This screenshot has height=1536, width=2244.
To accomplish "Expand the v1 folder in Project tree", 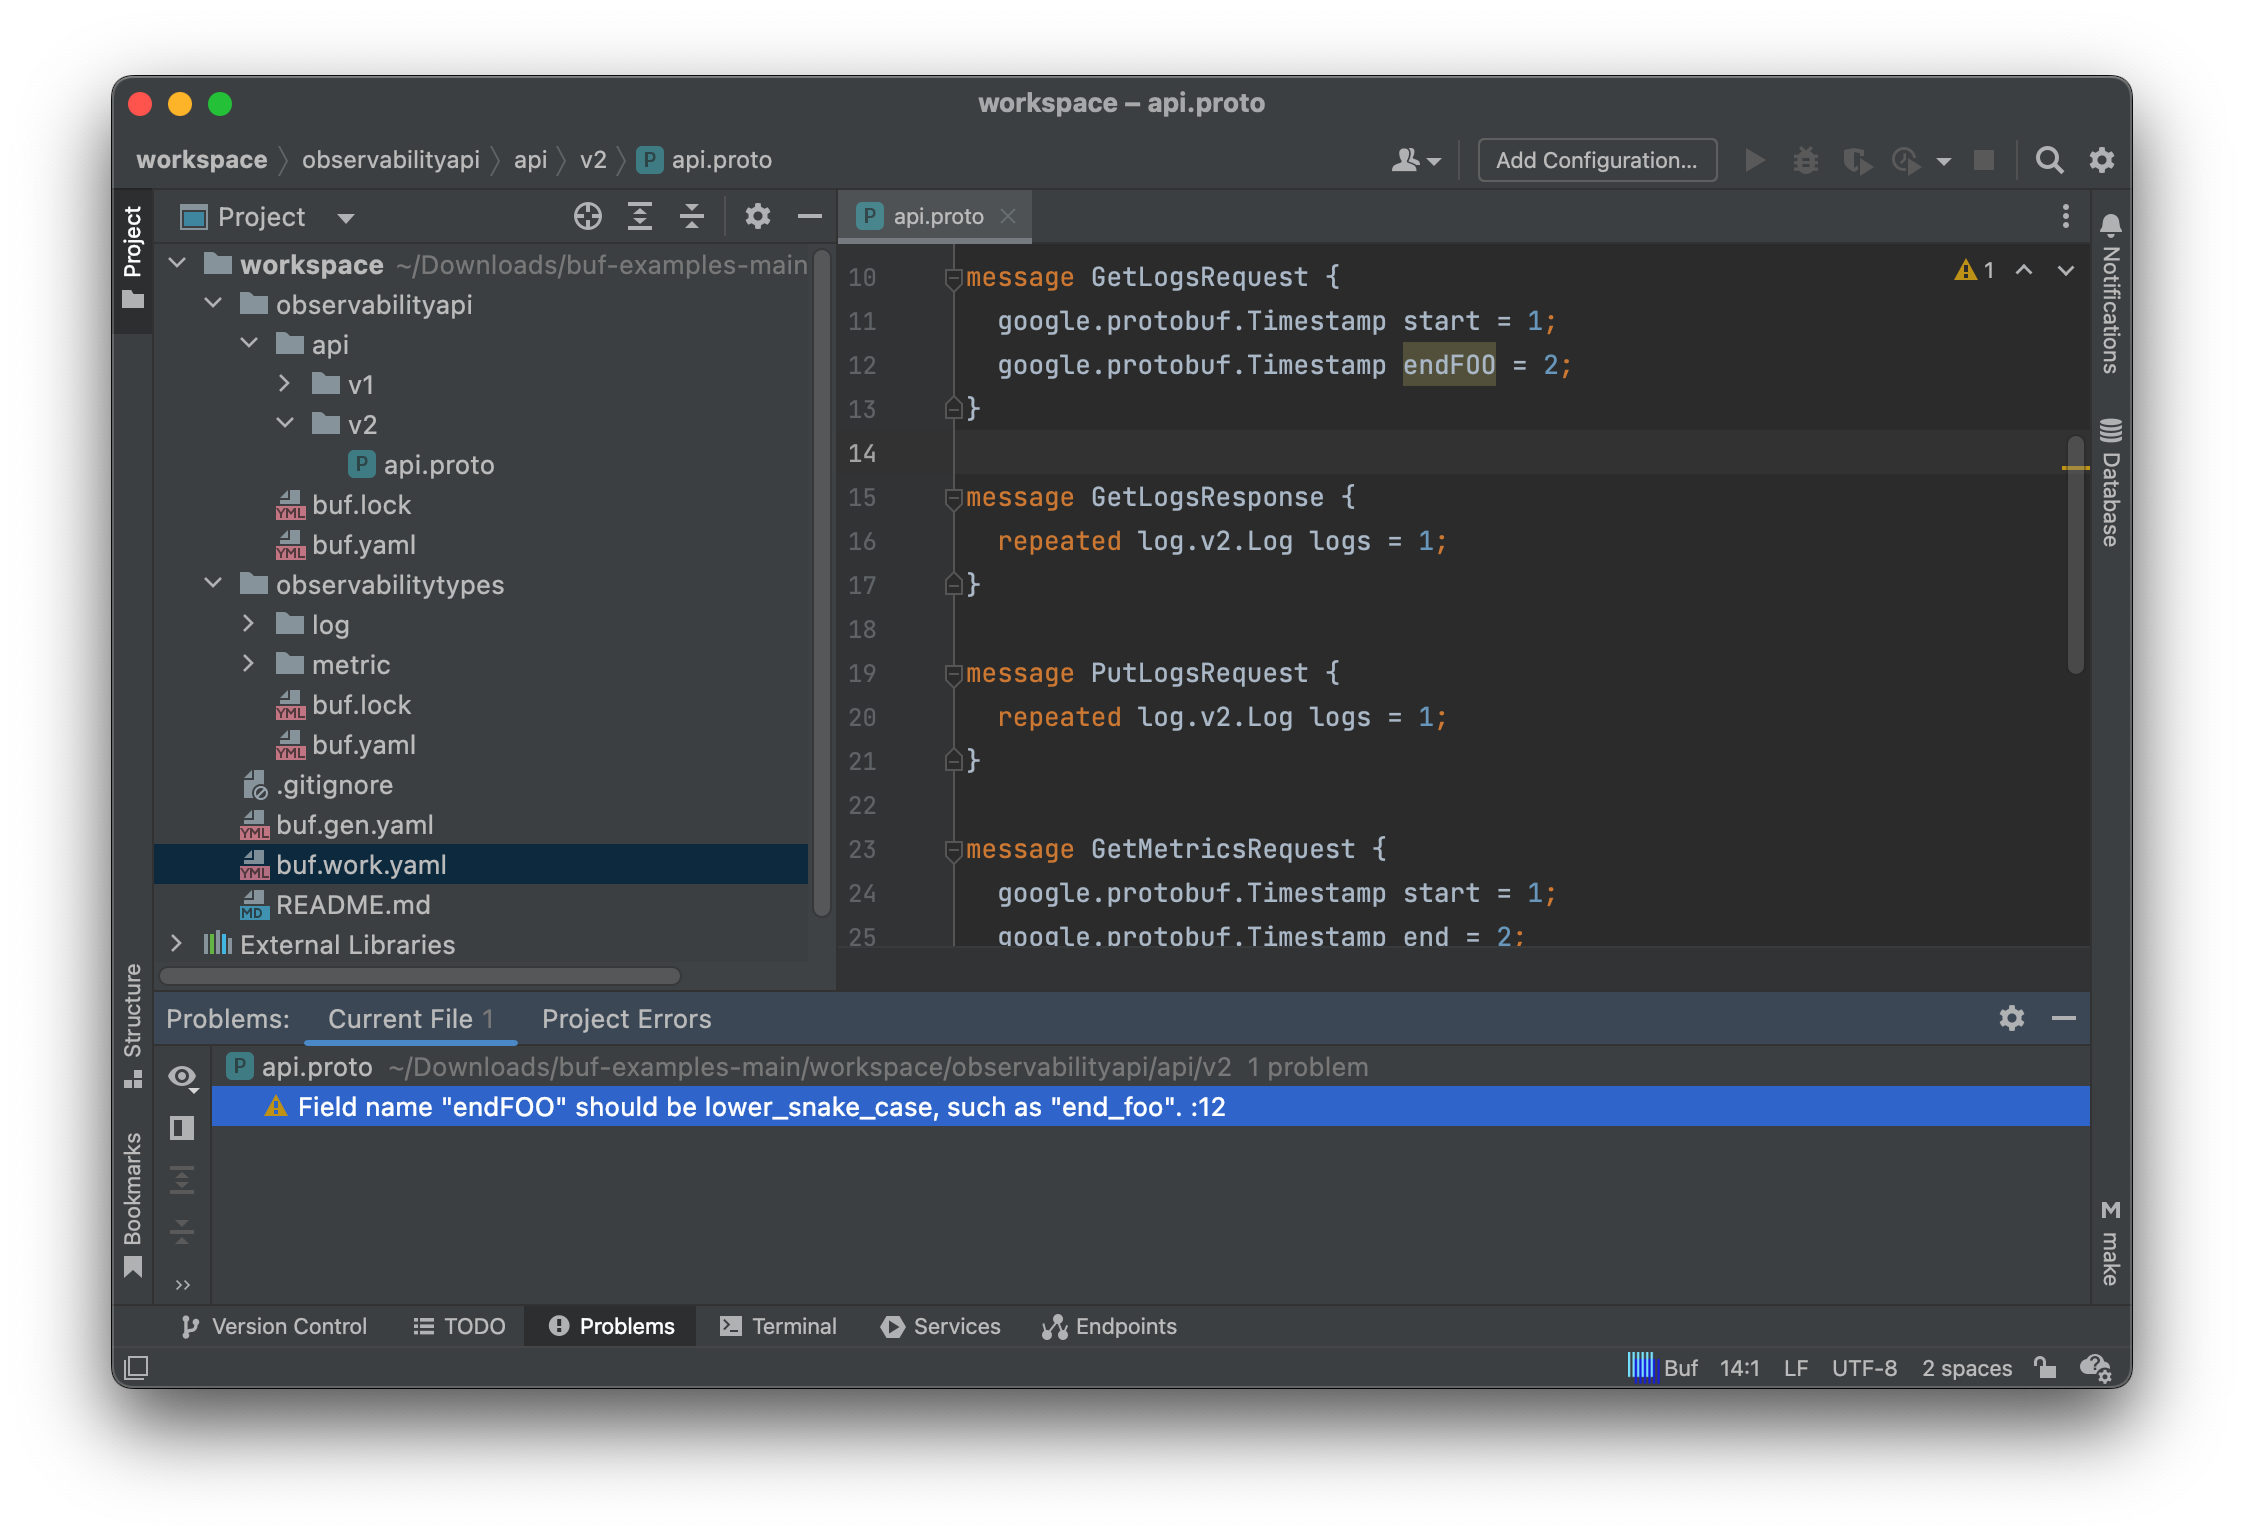I will point(286,384).
